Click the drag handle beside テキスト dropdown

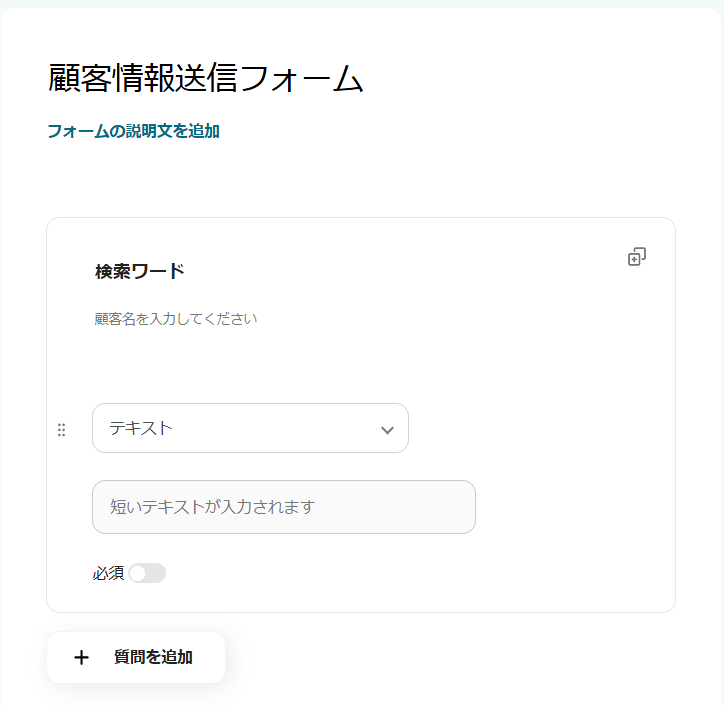point(61,429)
